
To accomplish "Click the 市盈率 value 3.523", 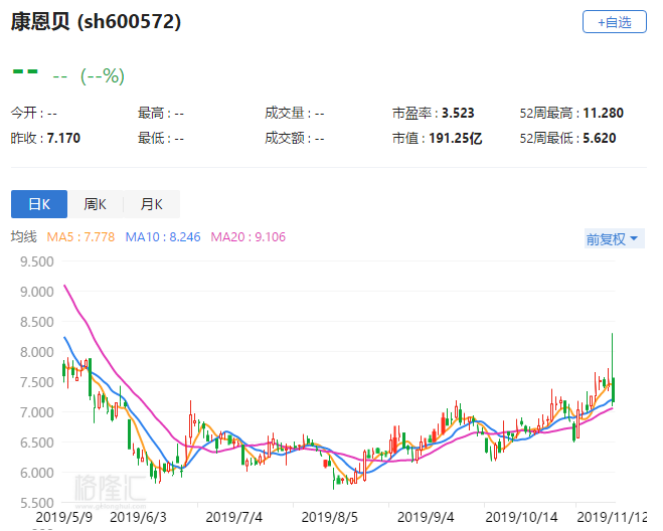I will pyautogui.click(x=458, y=113).
